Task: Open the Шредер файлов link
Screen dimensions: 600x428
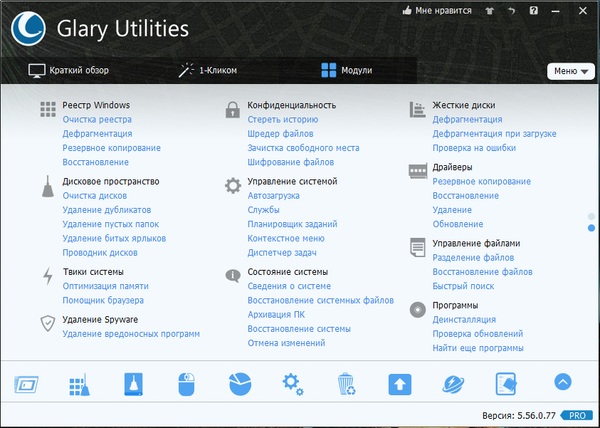Action: click(x=280, y=133)
